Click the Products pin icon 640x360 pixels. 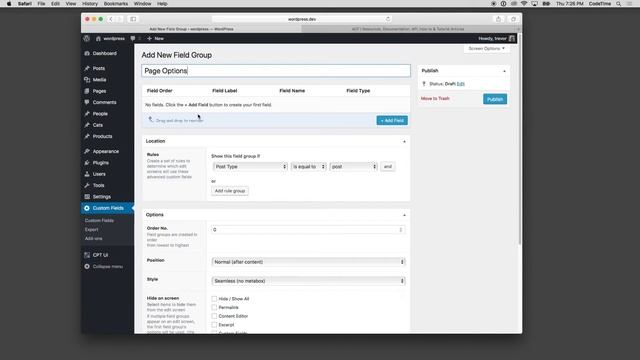tap(87, 136)
